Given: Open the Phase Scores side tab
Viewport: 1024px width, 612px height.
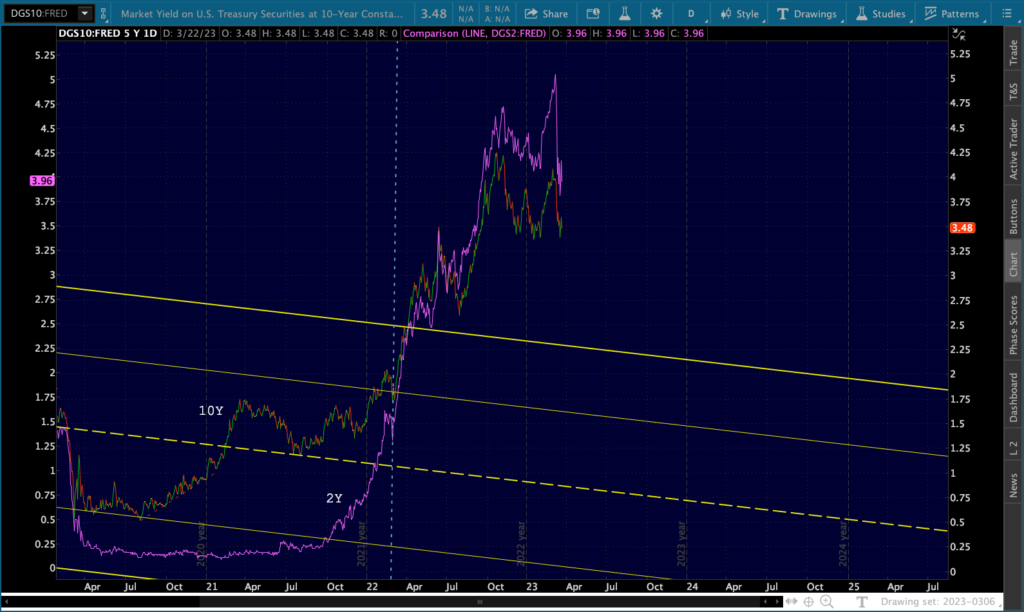Looking at the screenshot, I should tap(1013, 325).
